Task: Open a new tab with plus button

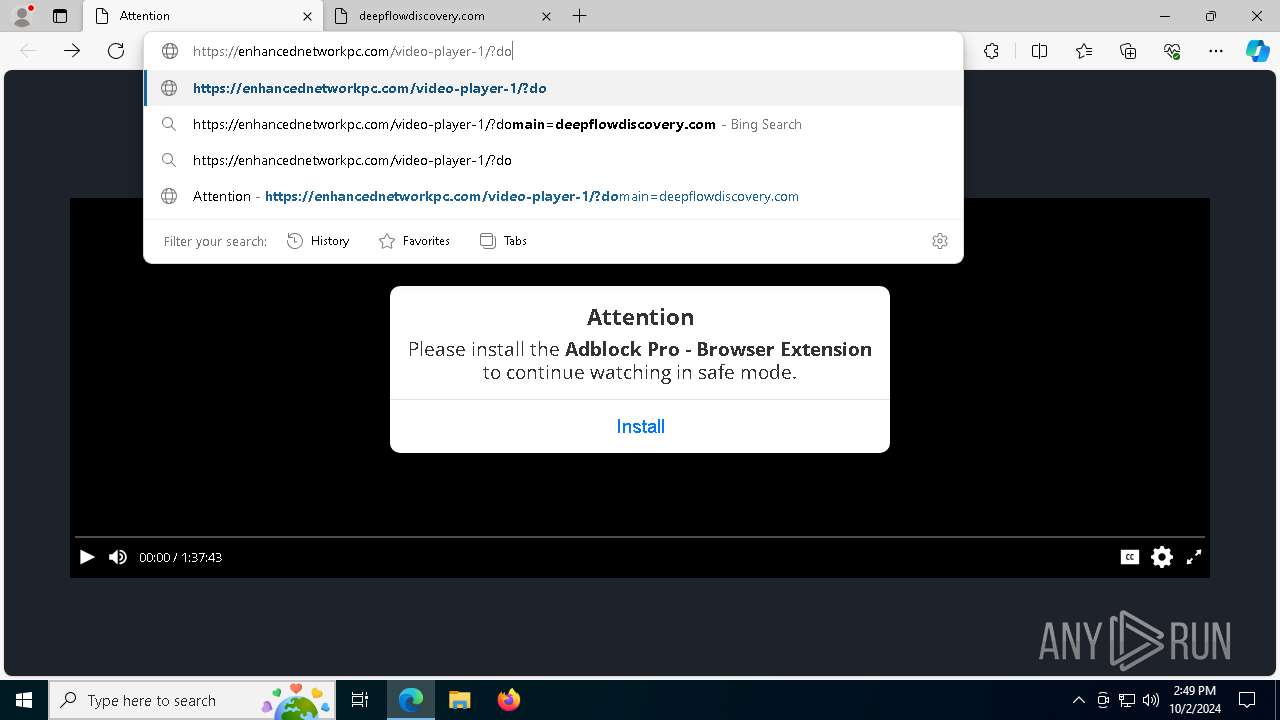Action: 580,16
